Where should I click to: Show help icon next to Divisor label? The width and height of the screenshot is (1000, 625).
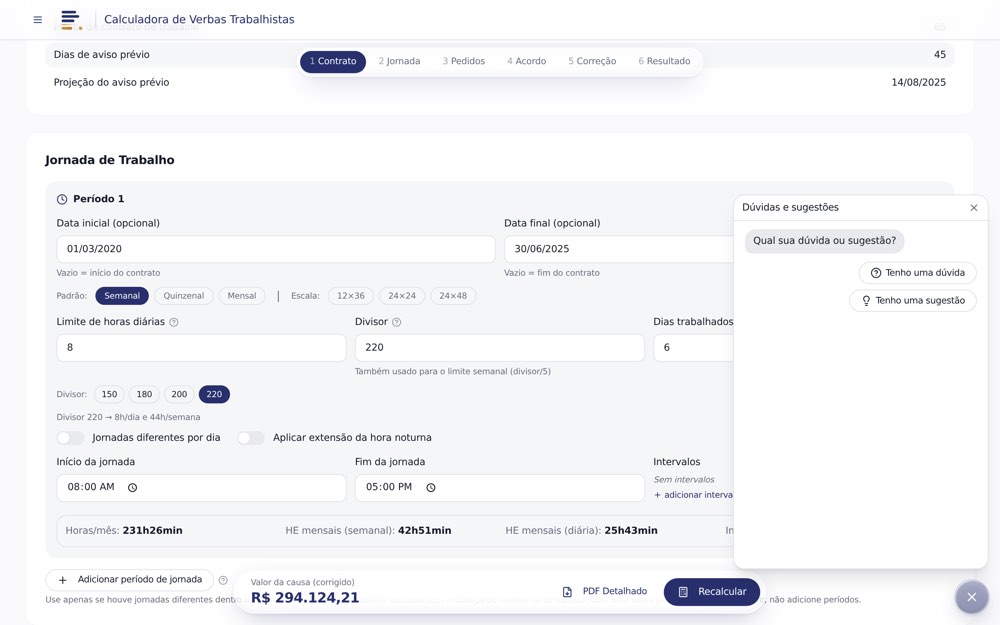point(396,322)
